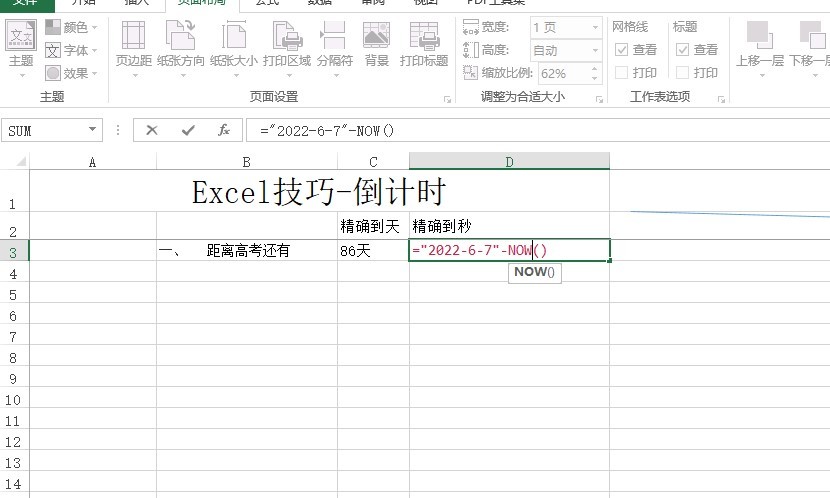Viewport: 830px width, 498px height.
Task: Open theme Effects (效果) menu
Action: pyautogui.click(x=71, y=73)
